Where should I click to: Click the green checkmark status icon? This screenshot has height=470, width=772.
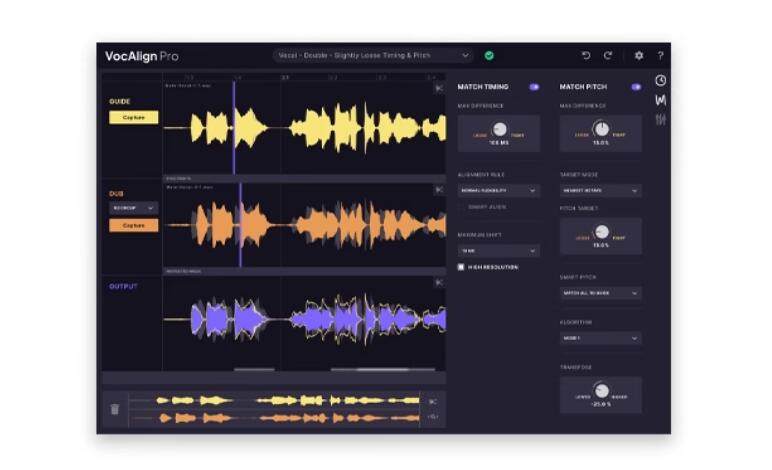pyautogui.click(x=489, y=55)
